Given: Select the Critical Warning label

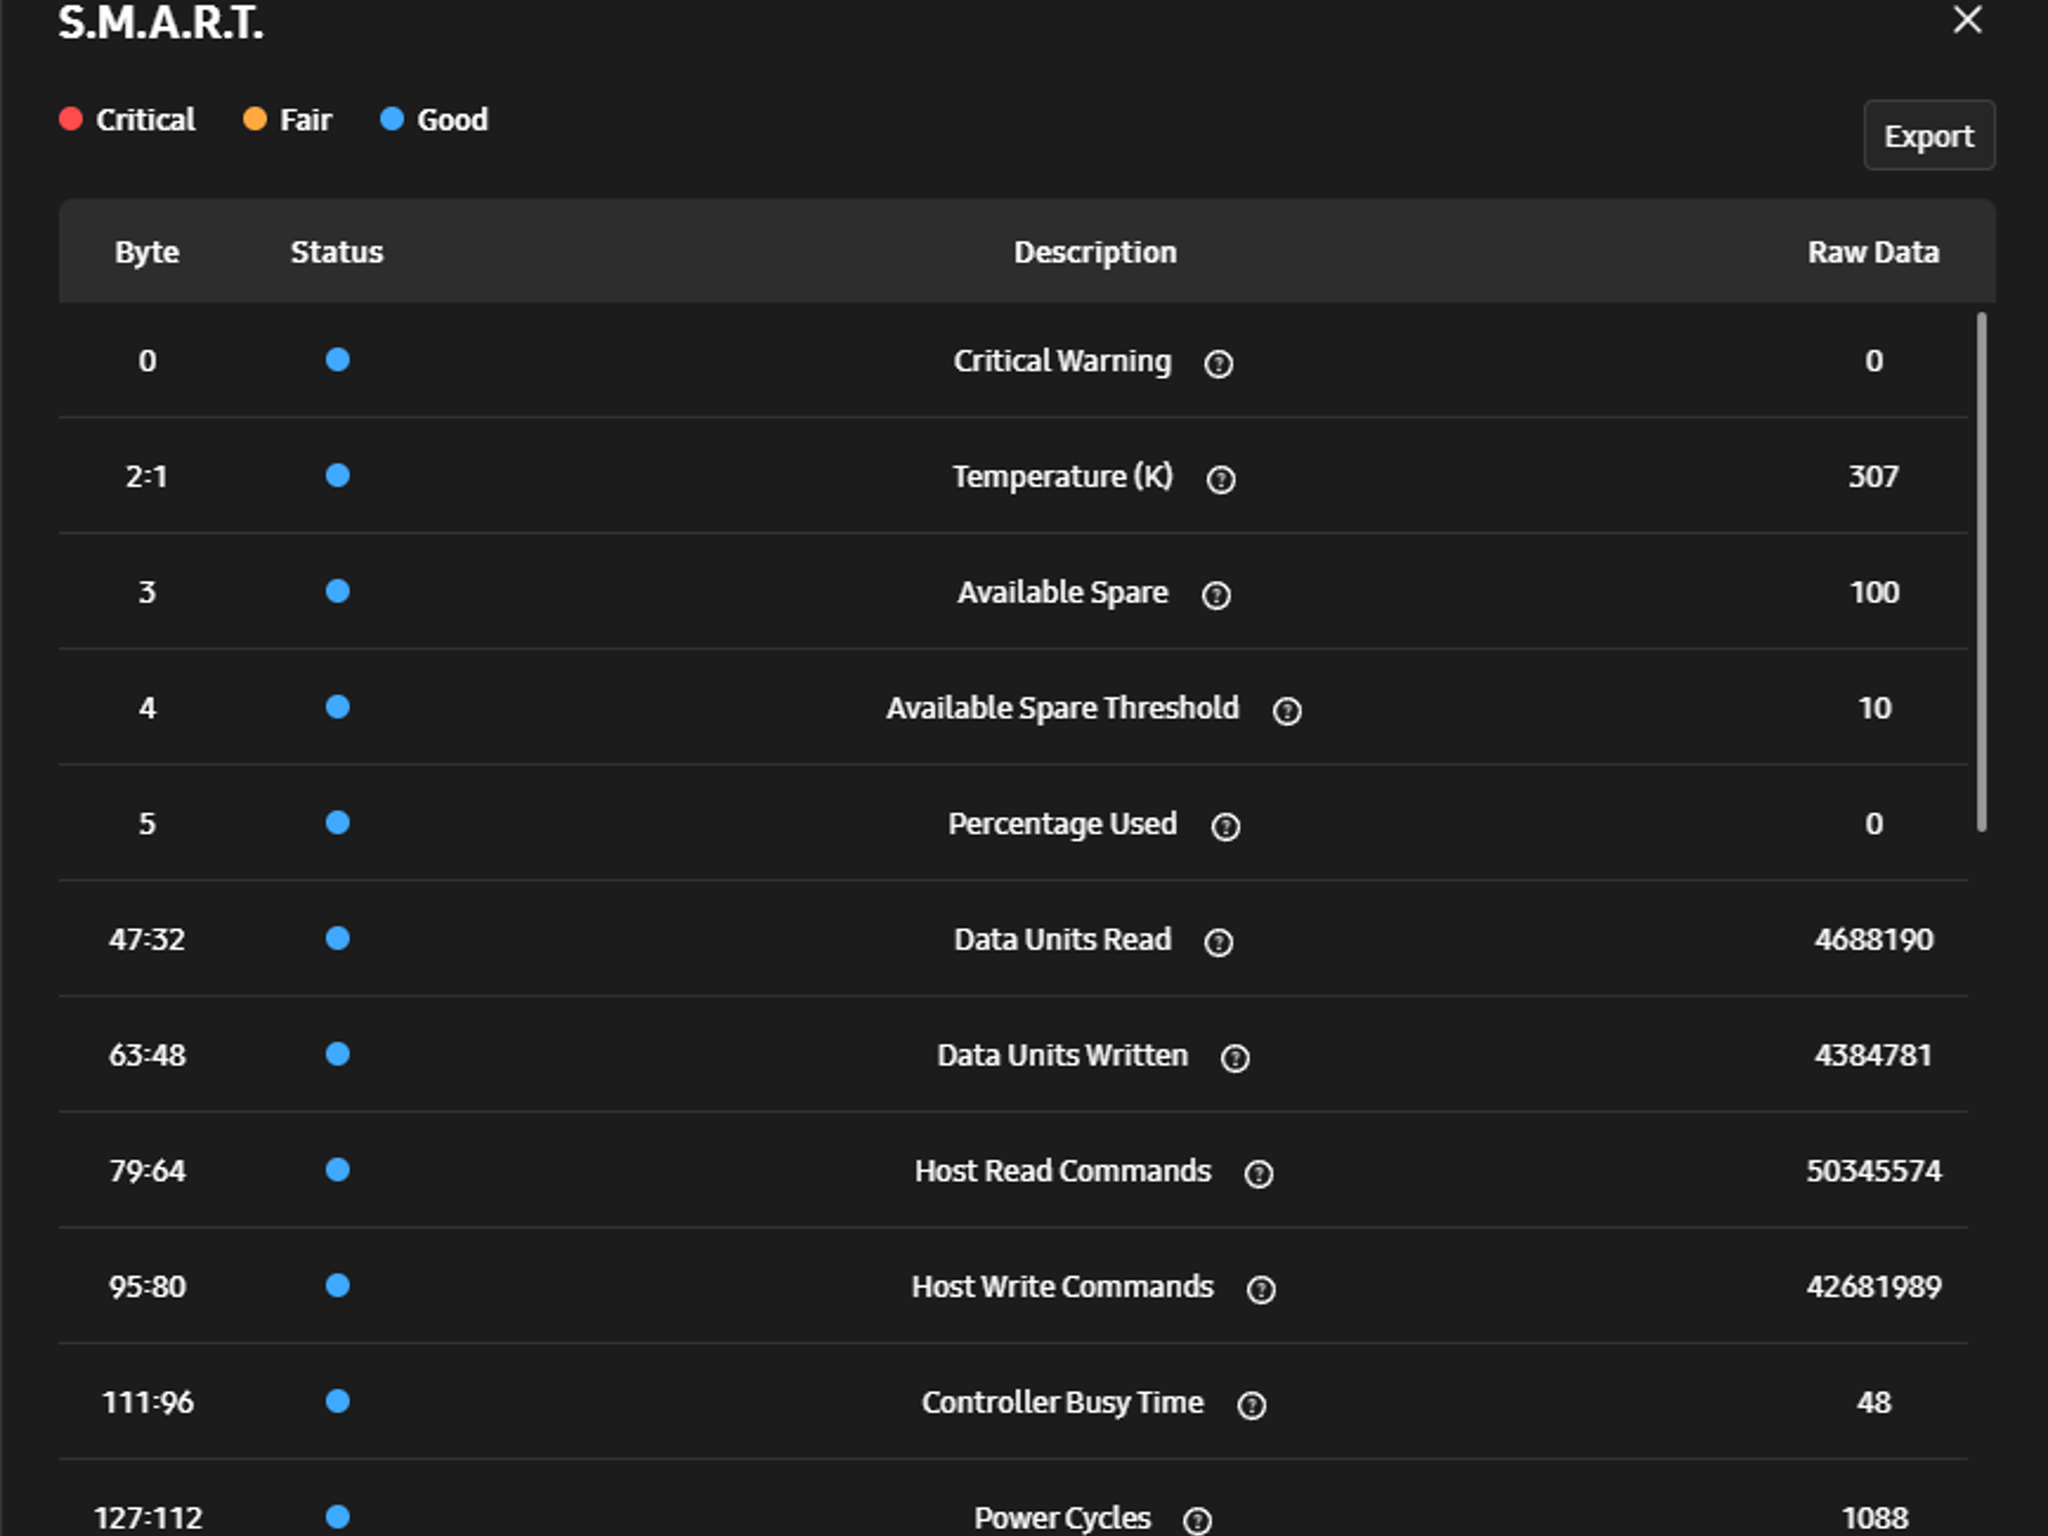Looking at the screenshot, I should (x=1062, y=361).
